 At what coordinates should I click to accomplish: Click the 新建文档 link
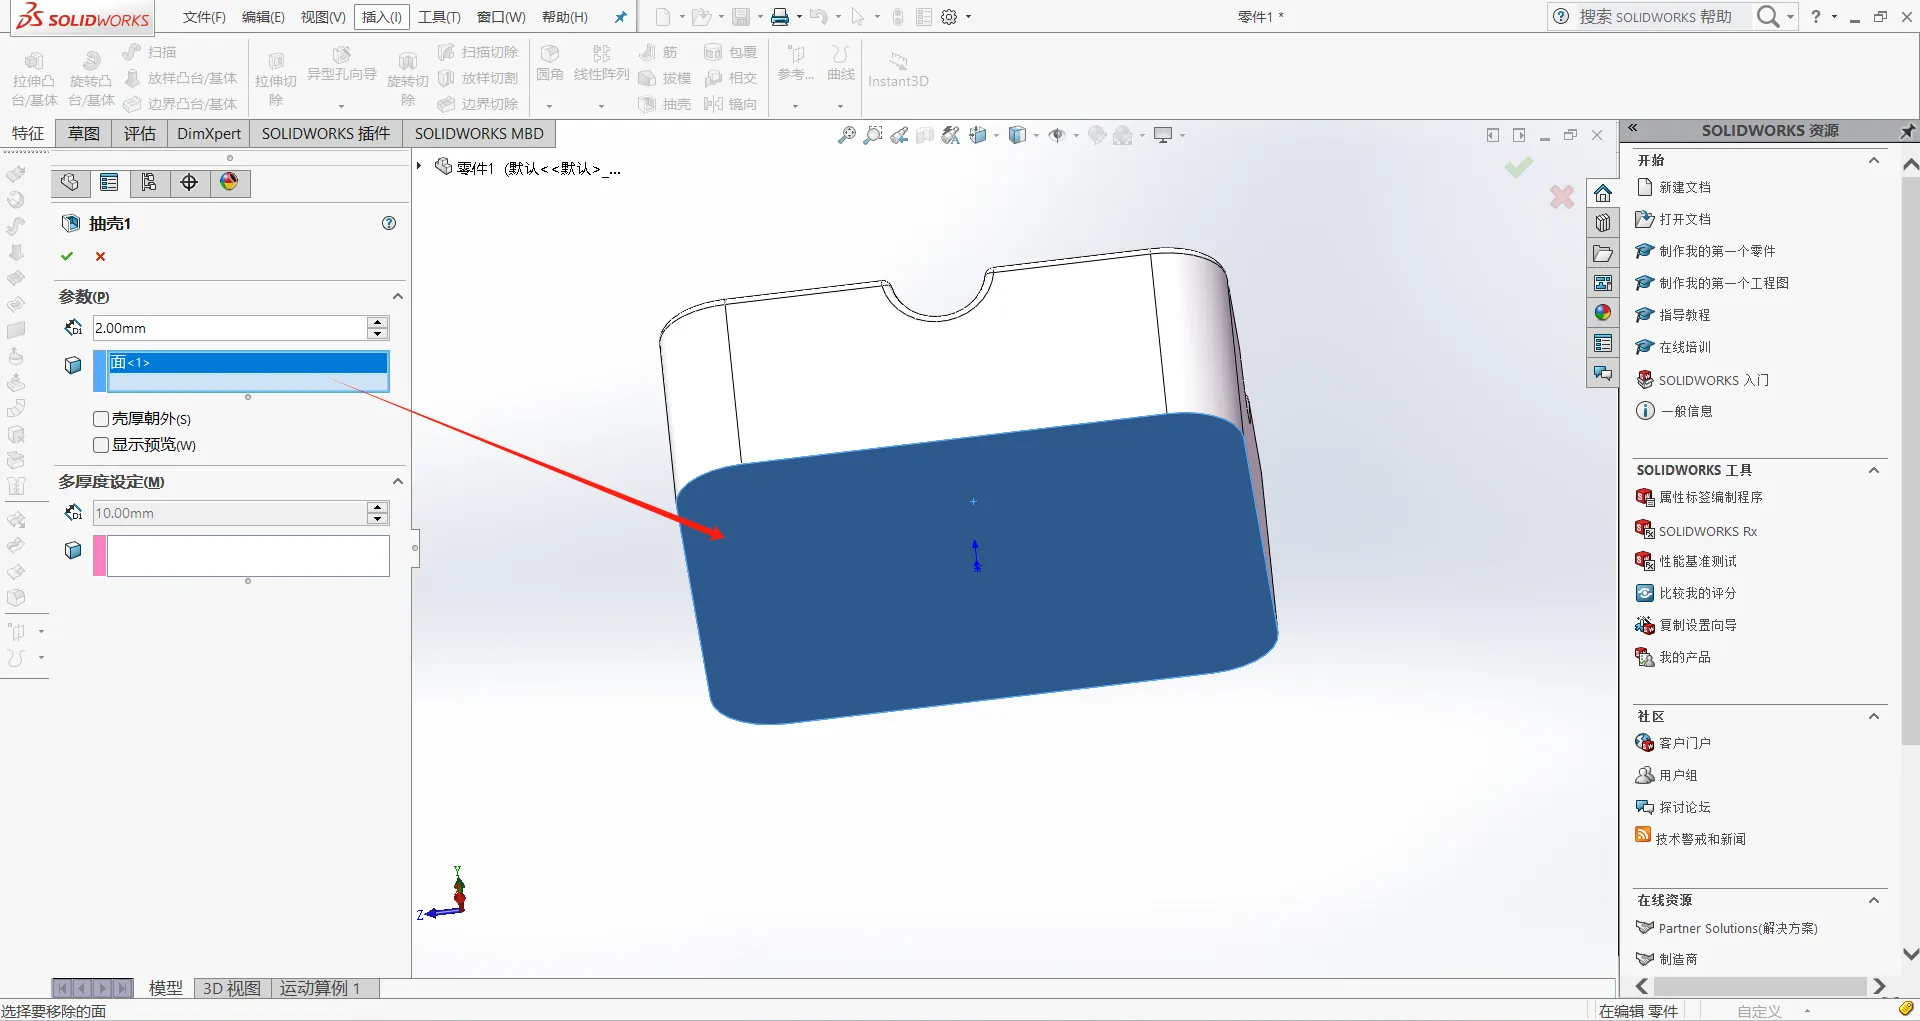point(1684,187)
